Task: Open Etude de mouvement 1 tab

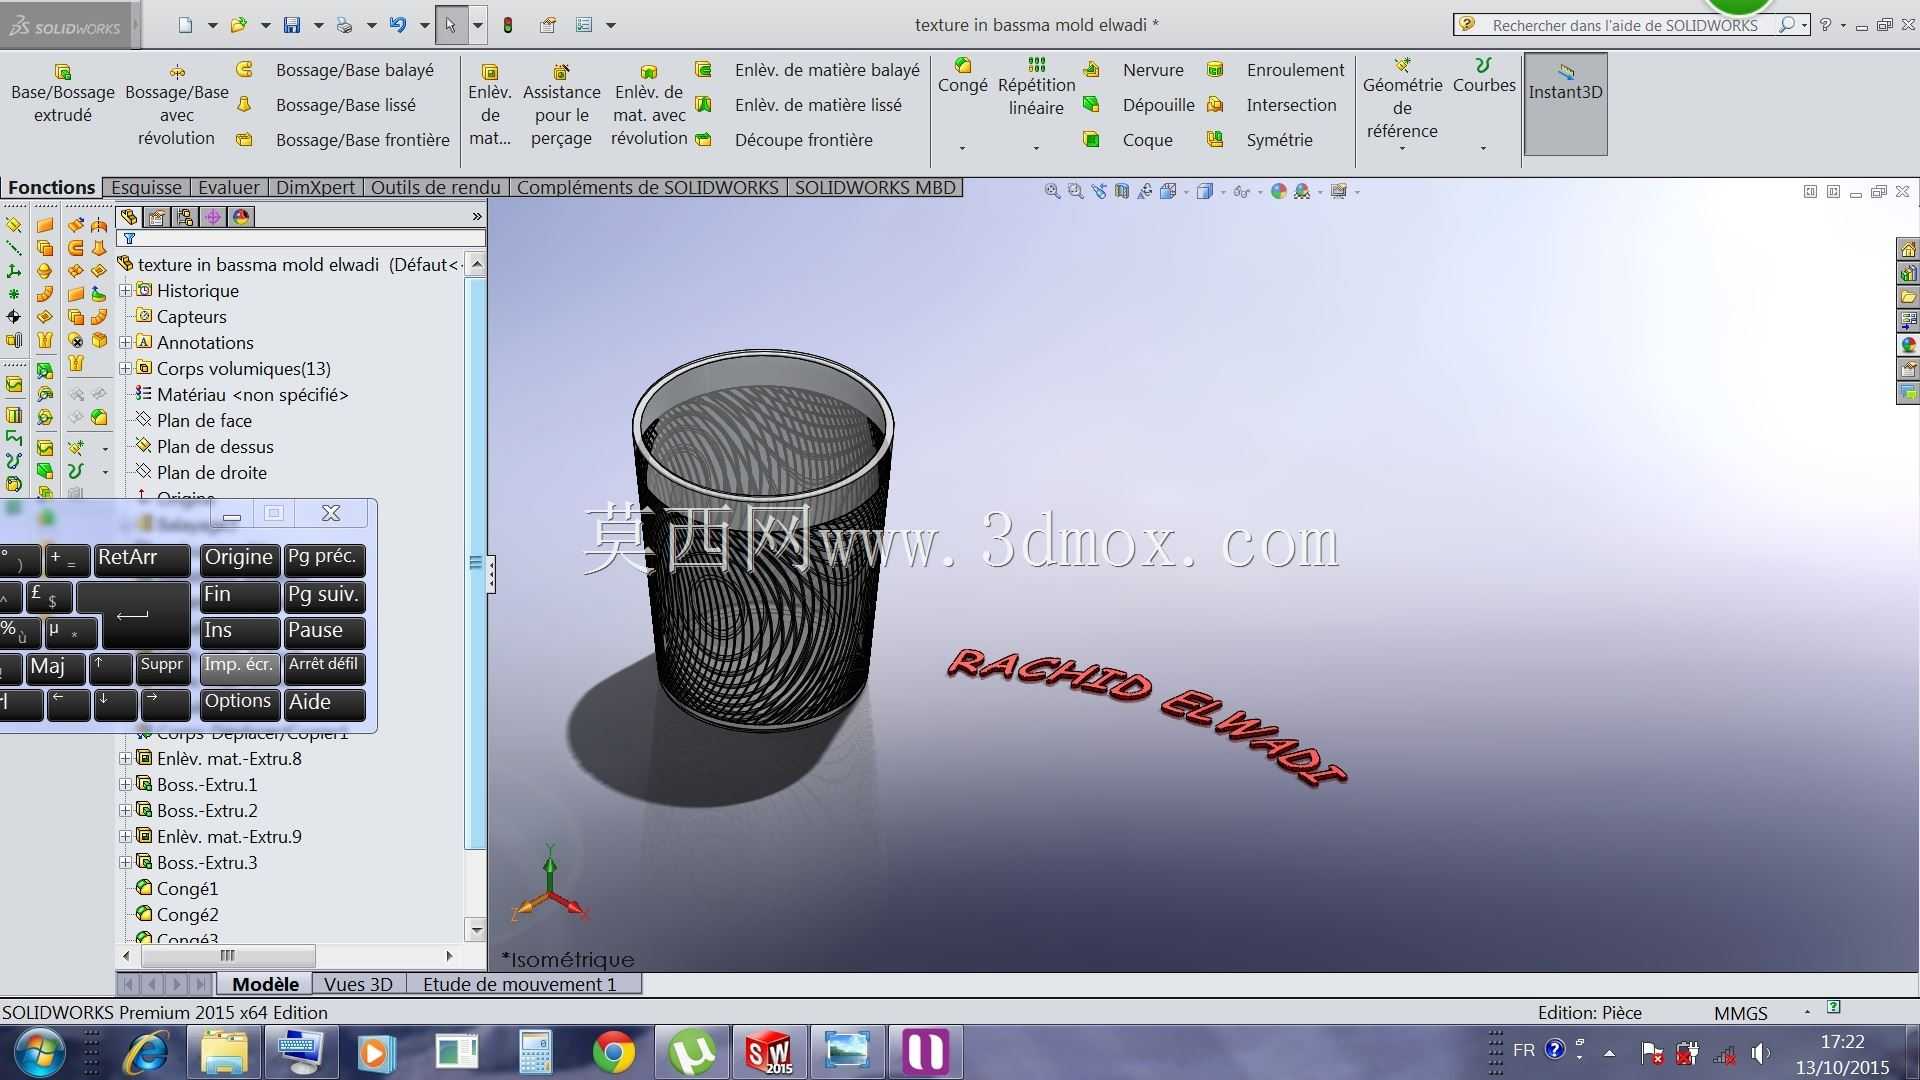Action: [520, 984]
